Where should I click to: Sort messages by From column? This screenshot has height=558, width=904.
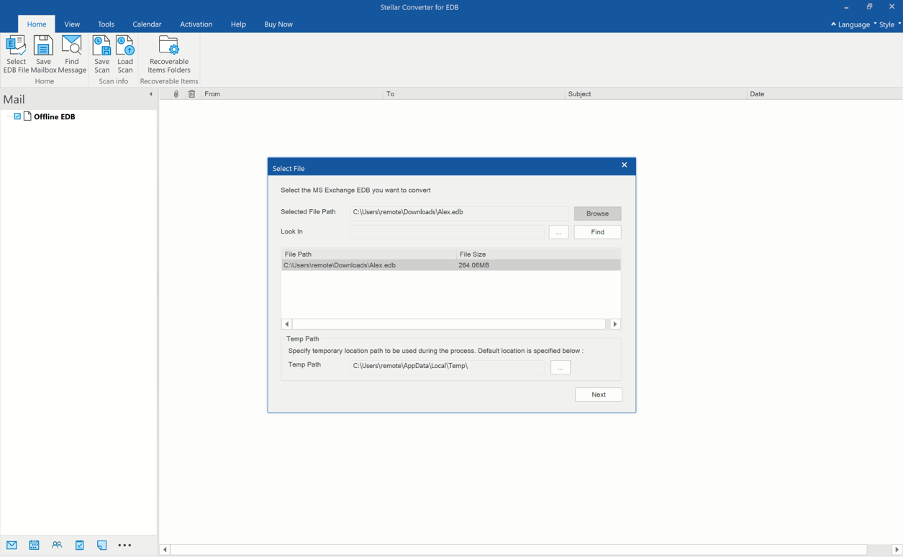pyautogui.click(x=292, y=94)
